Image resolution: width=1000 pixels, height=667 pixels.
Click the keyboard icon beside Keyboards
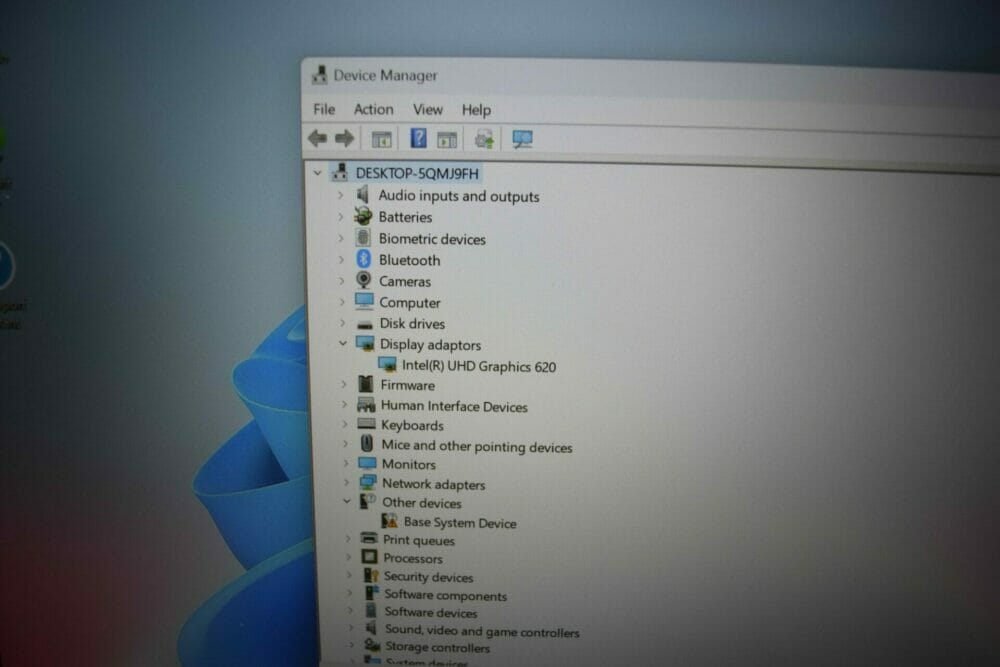click(367, 424)
